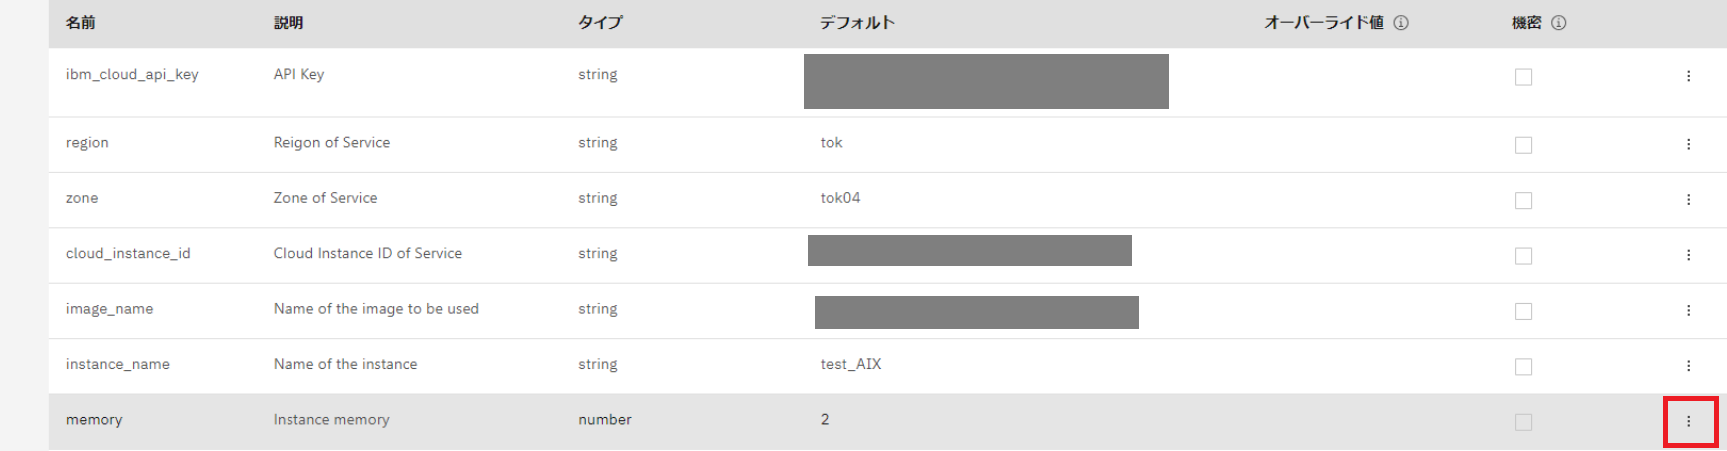Click the デフォルト column header
Image resolution: width=1727 pixels, height=451 pixels.
click(857, 23)
